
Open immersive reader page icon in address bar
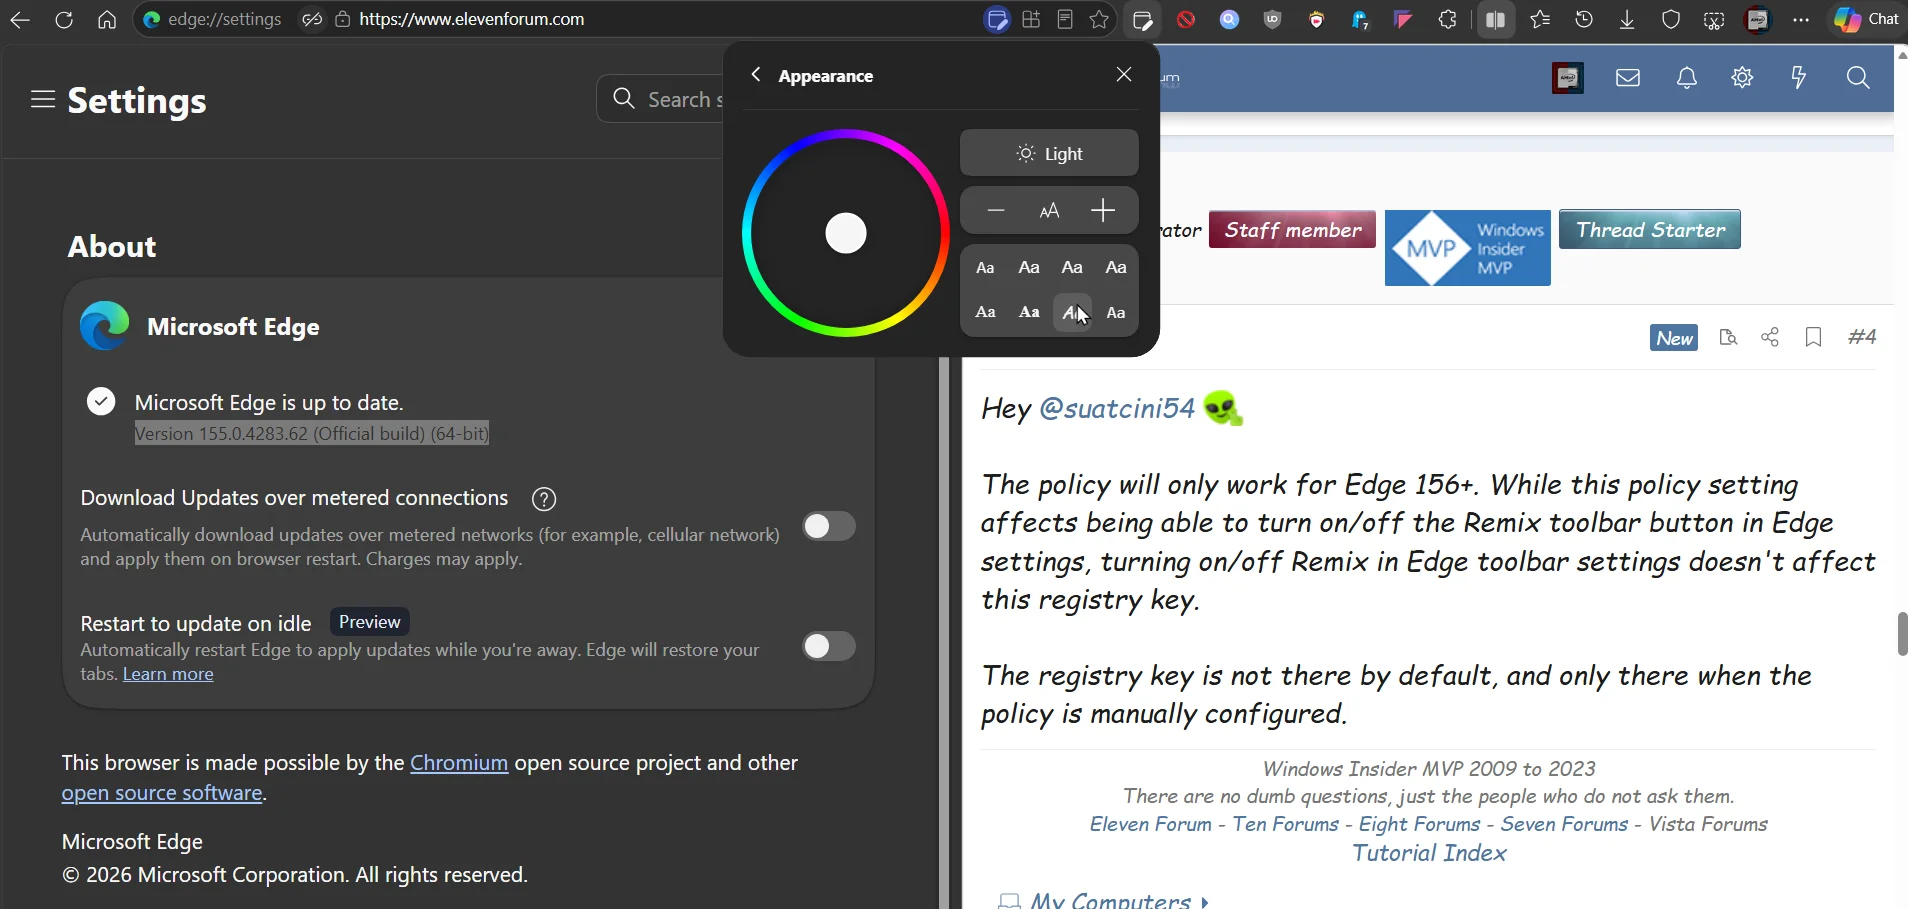[x=1065, y=19]
